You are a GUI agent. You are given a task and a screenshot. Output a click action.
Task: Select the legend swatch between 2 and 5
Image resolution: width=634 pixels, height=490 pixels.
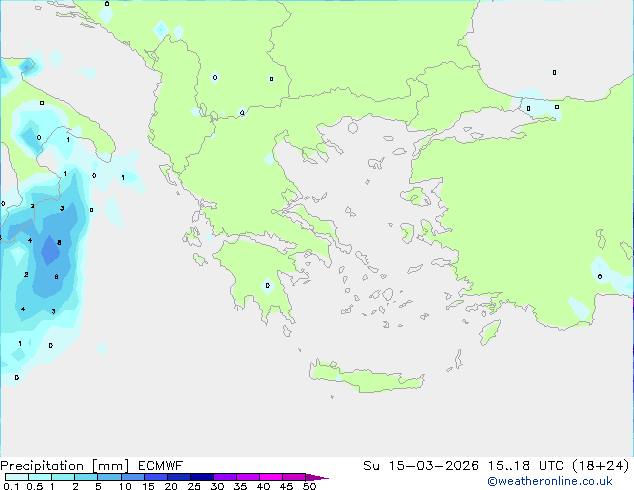(x=86, y=477)
